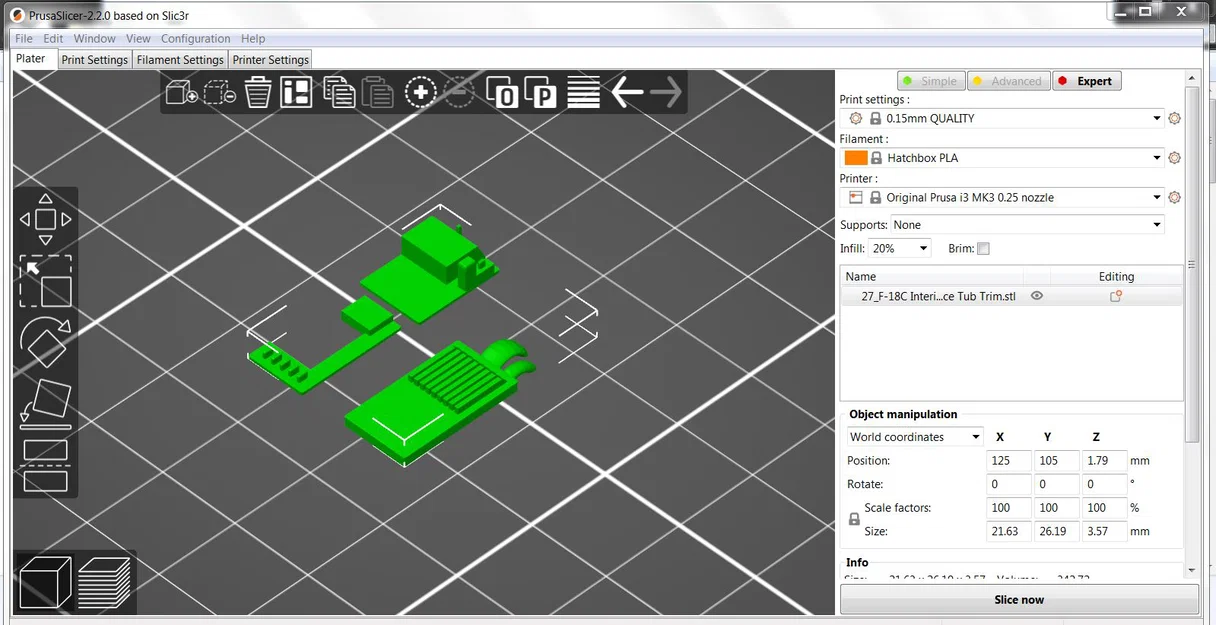
Task: Open the World coordinates dropdown
Action: tap(915, 437)
